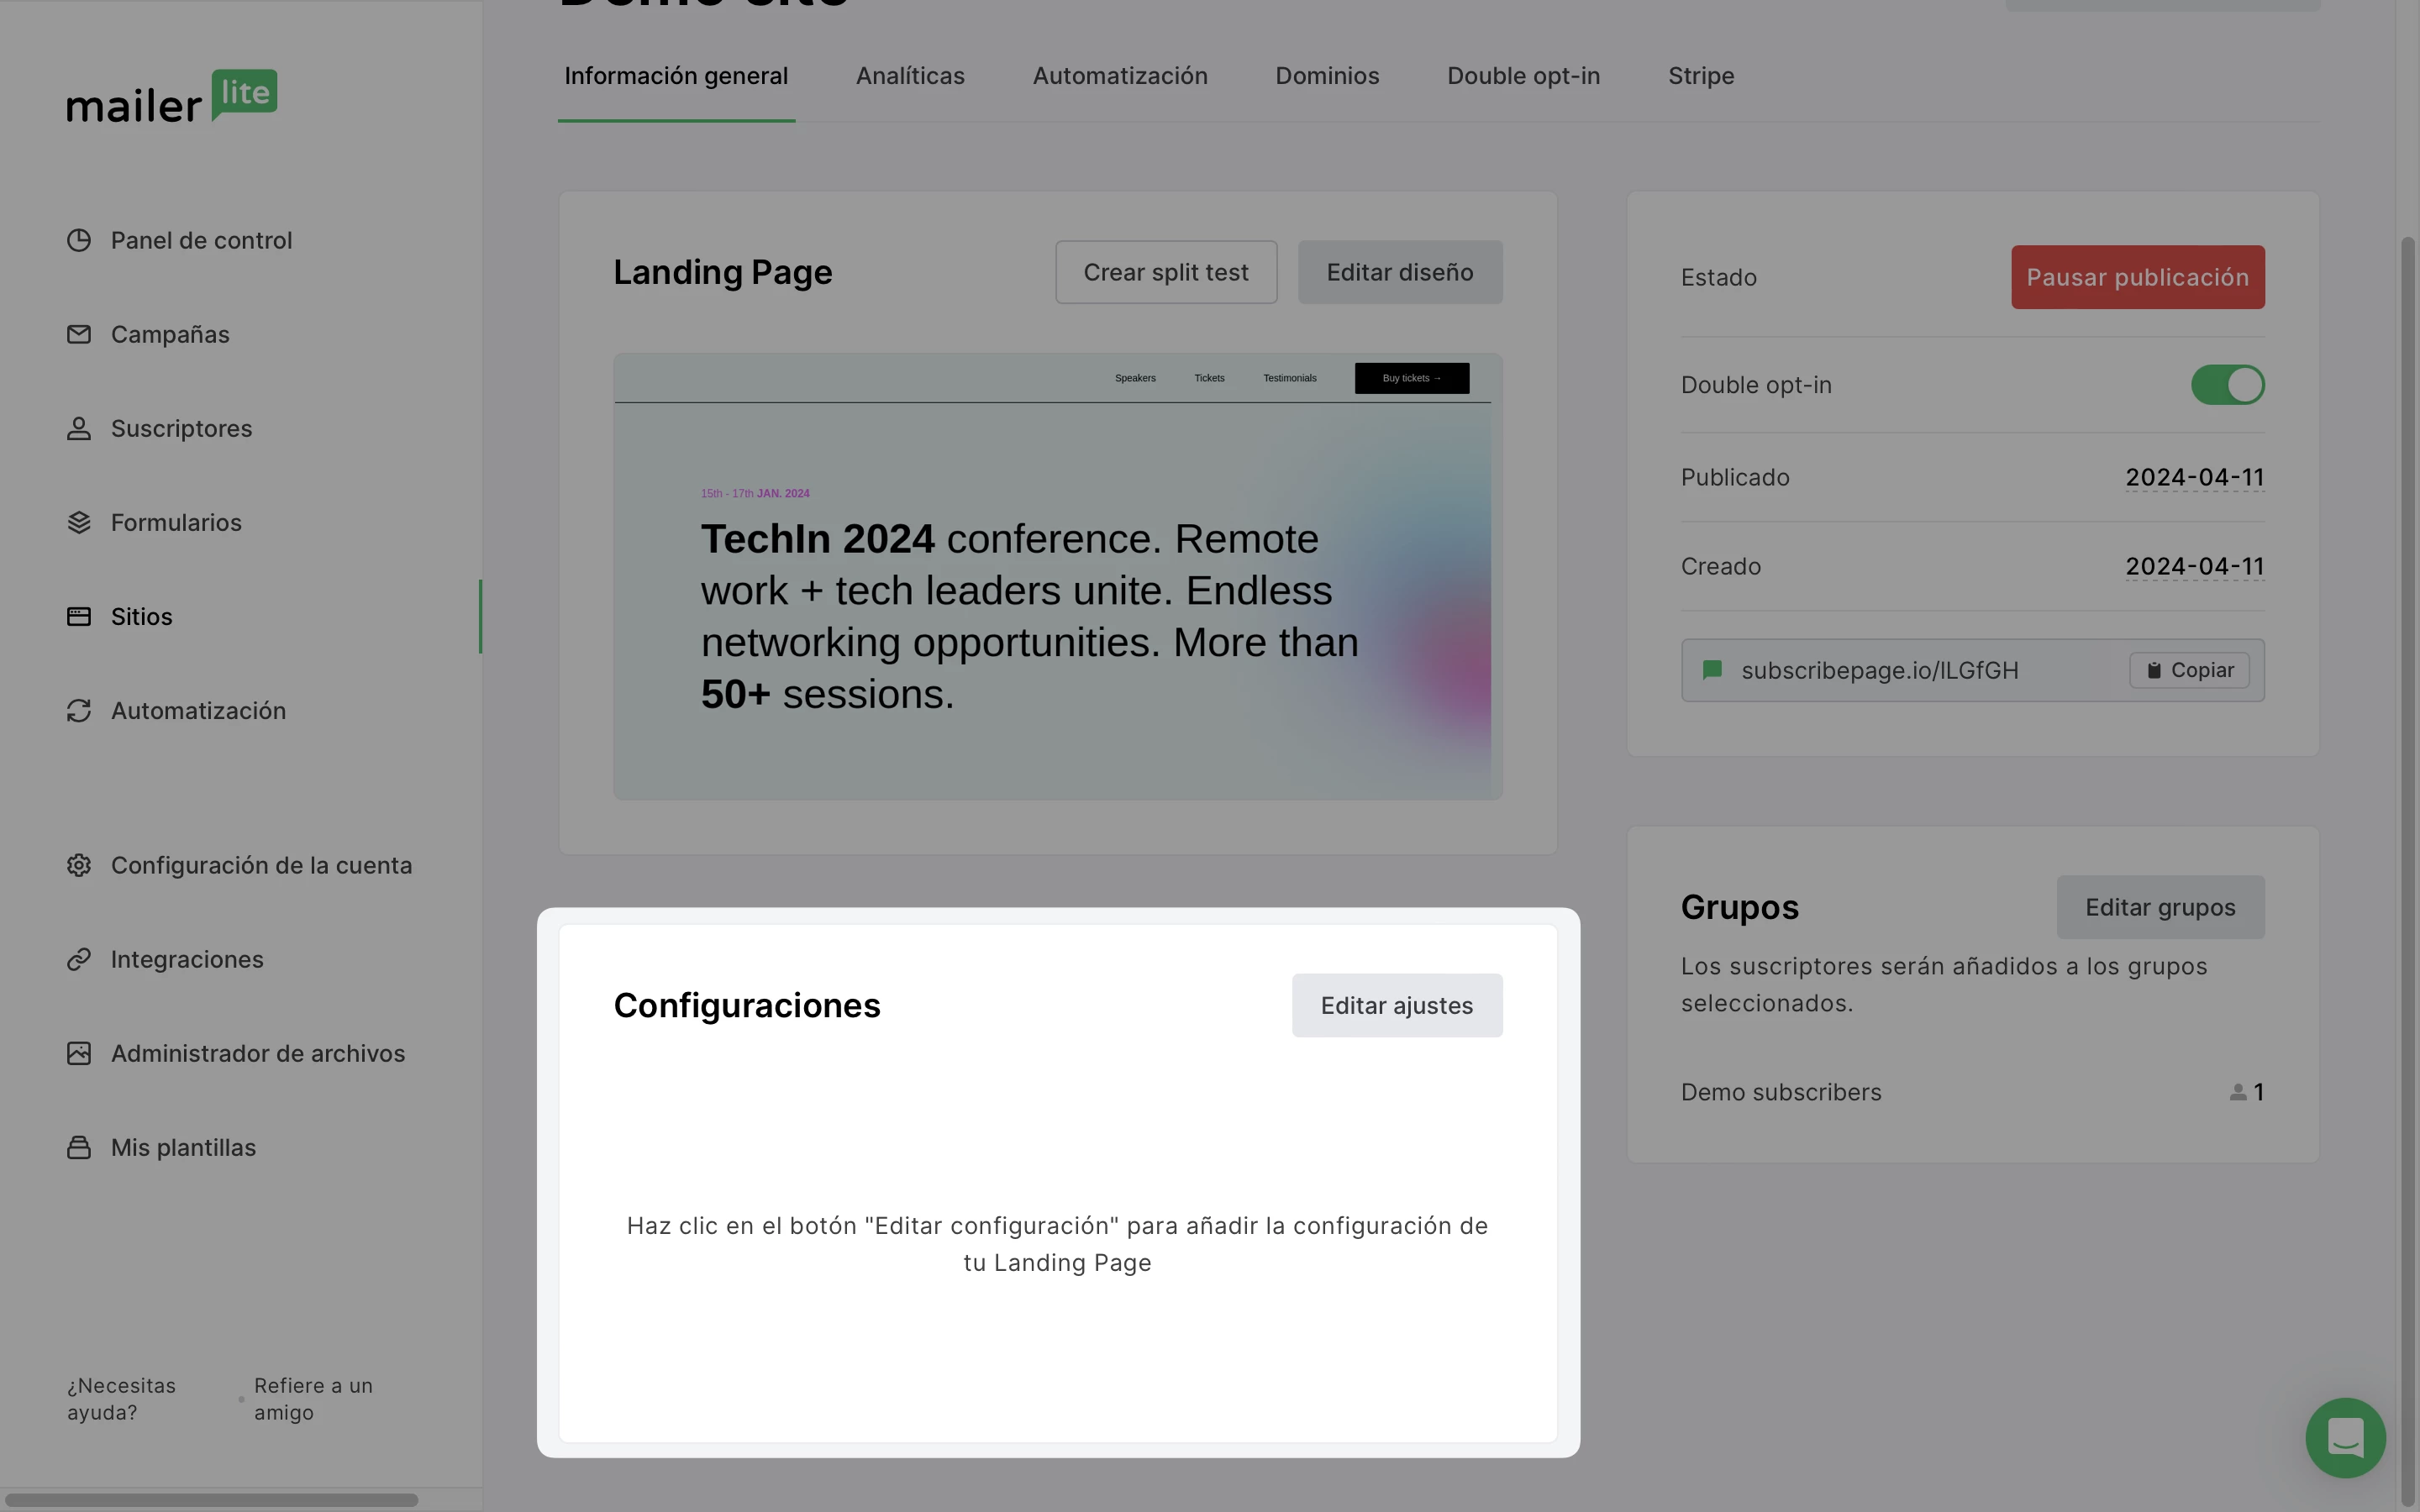Click the Automatización refresh arrows icon
Viewport: 2420px width, 1512px height.
[x=79, y=711]
